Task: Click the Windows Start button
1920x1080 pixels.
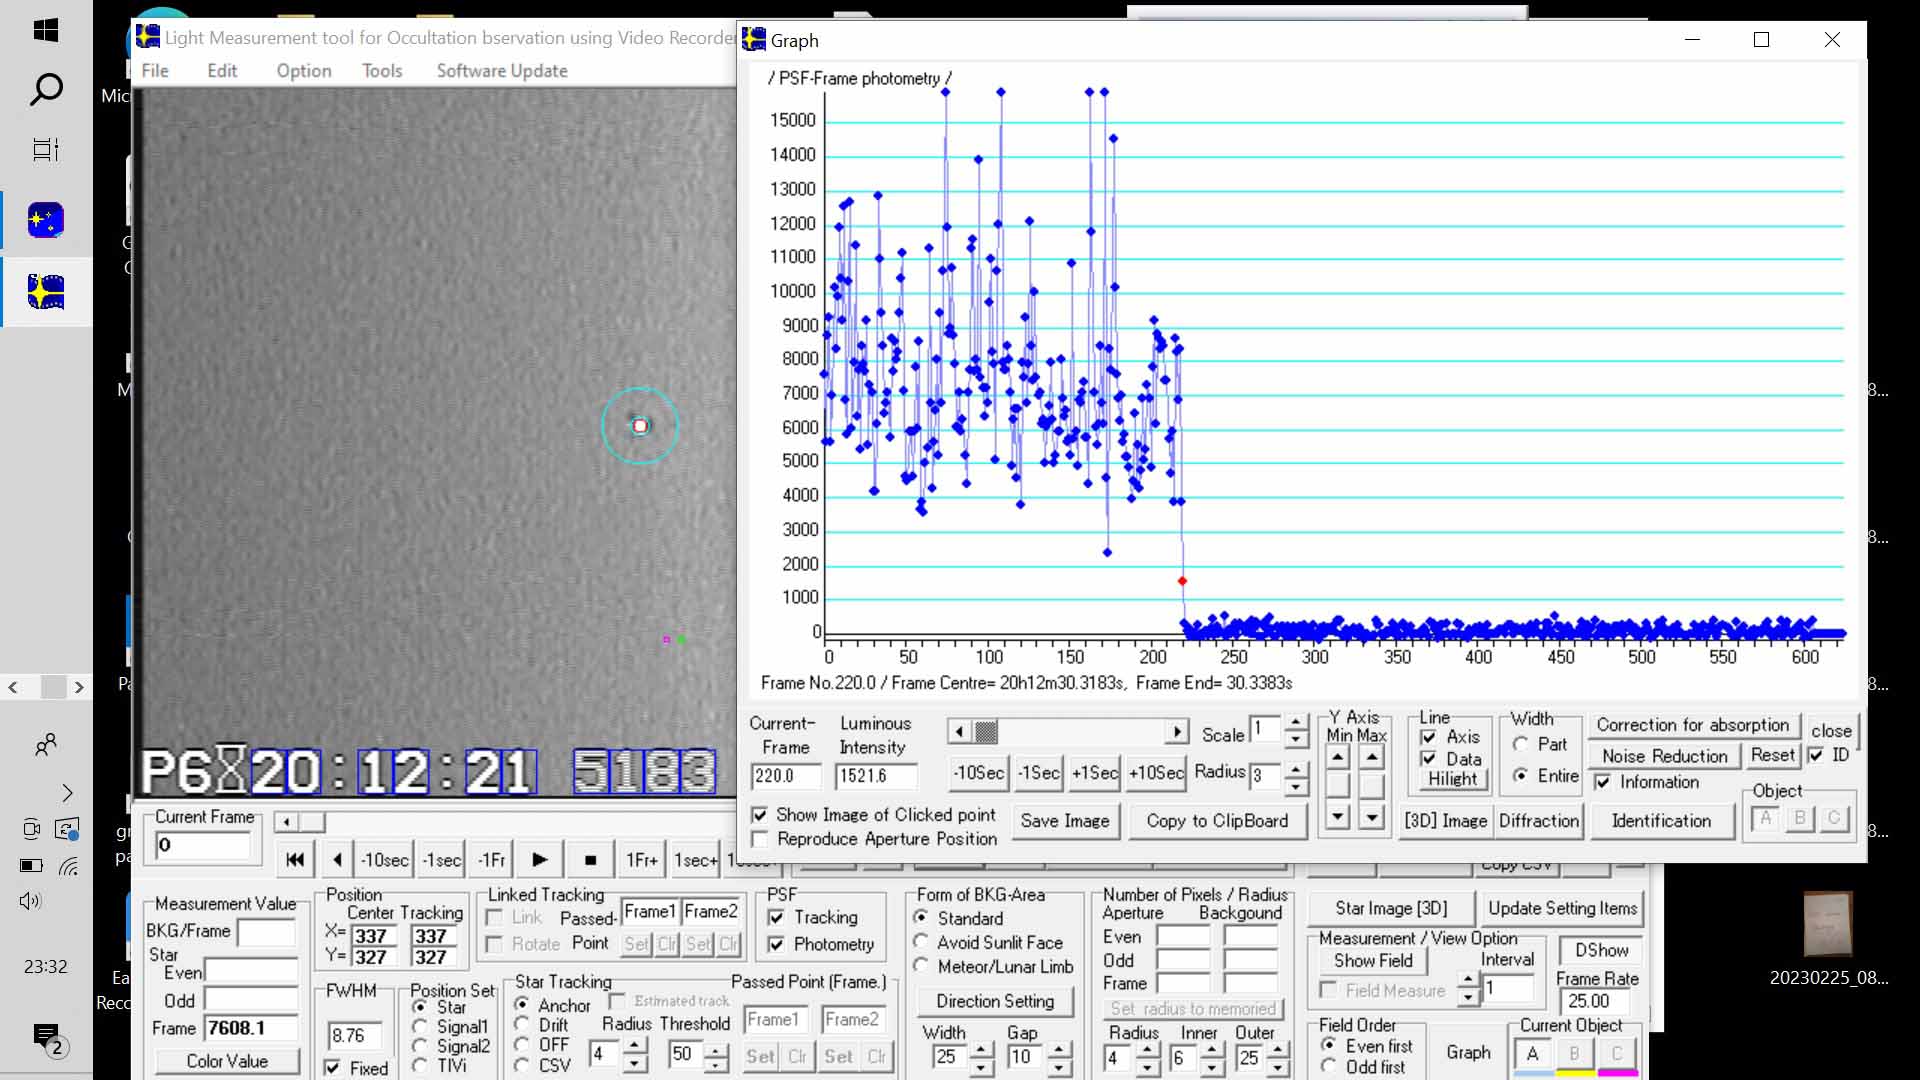Action: coord(46,30)
